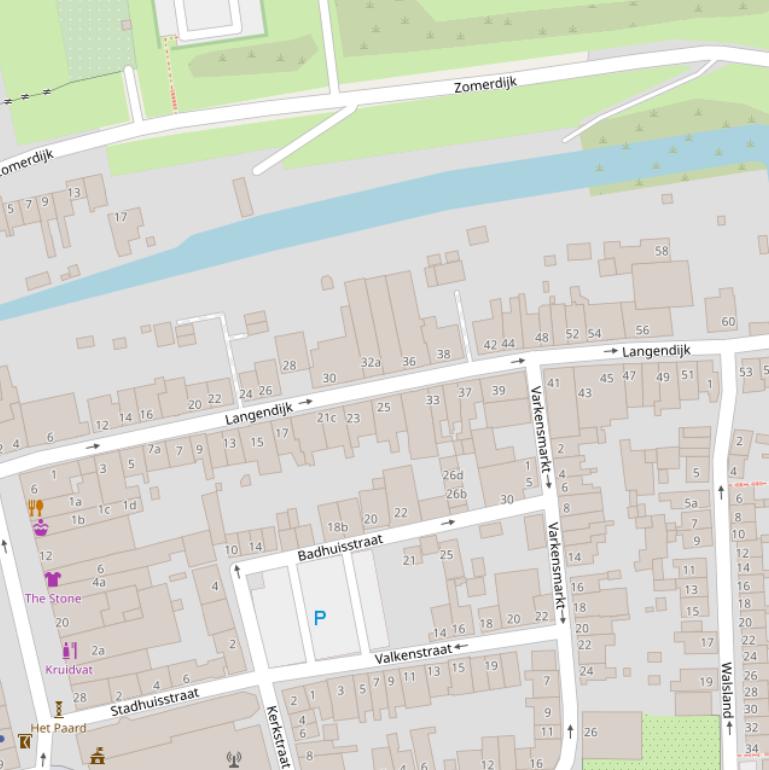The image size is (769, 770).
Task: Click the communication tower antenna icon
Action: (234, 760)
